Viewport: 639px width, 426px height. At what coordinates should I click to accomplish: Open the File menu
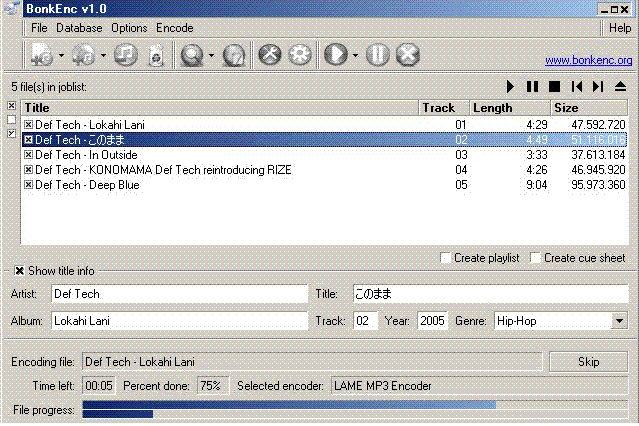point(39,28)
